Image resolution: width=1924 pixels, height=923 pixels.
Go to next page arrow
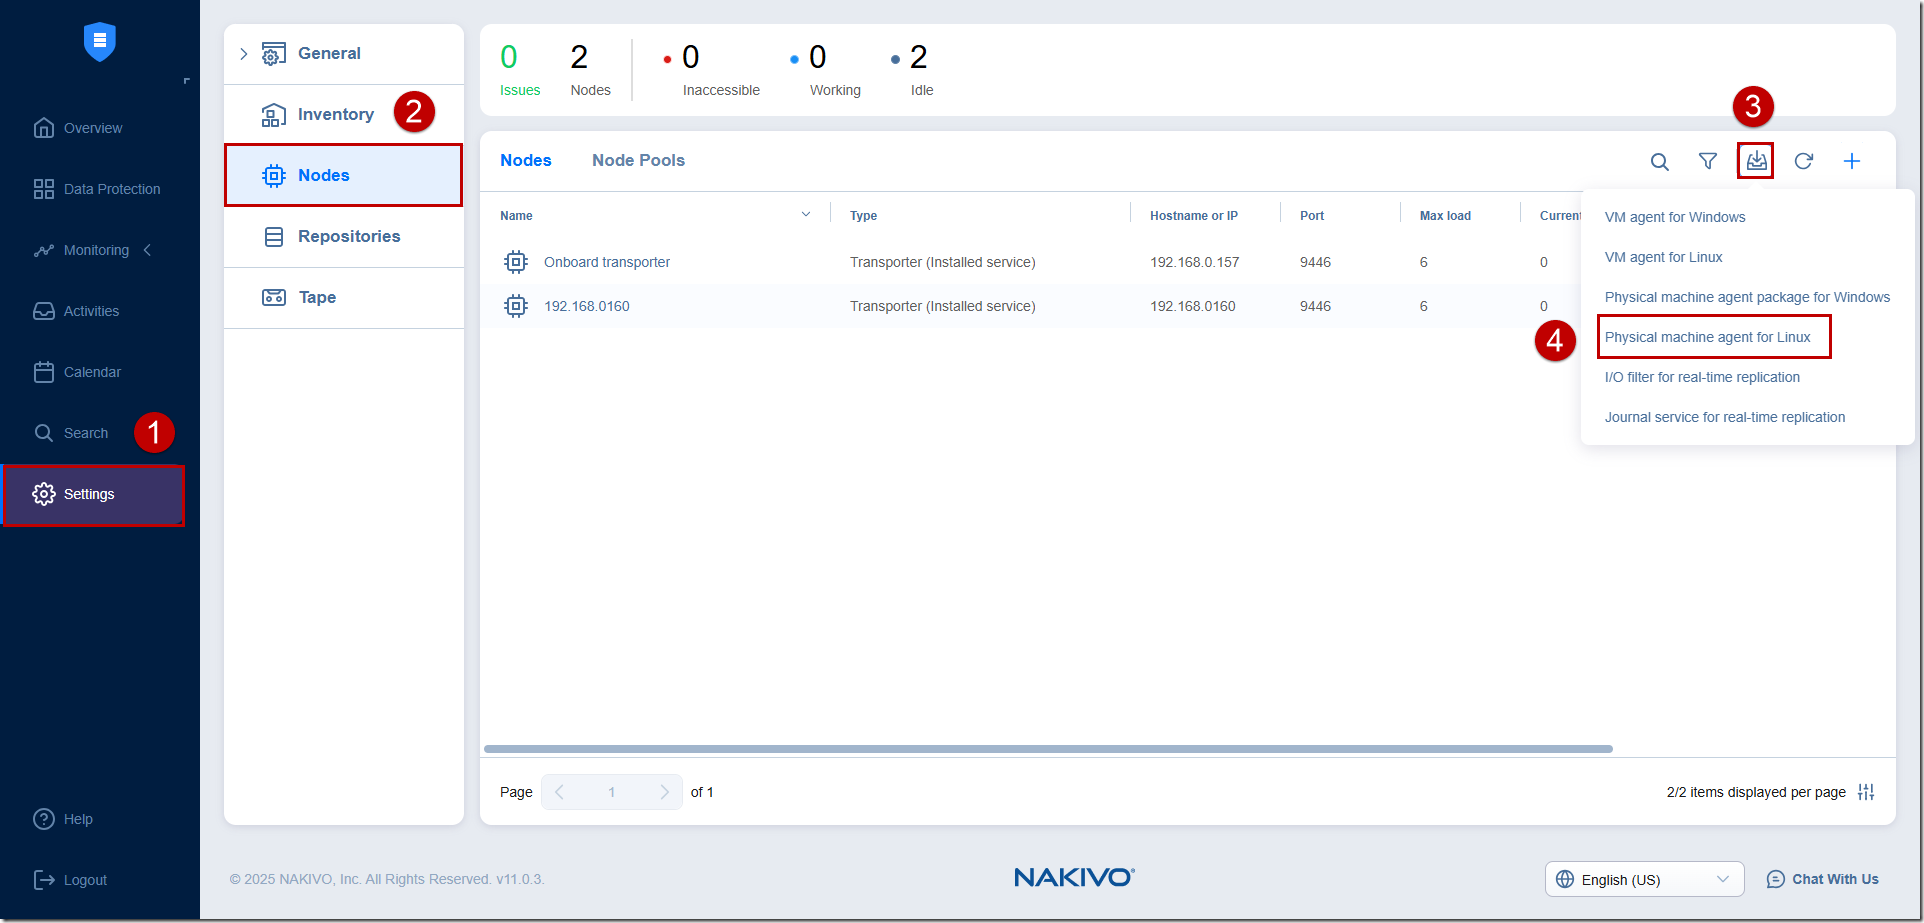(664, 792)
